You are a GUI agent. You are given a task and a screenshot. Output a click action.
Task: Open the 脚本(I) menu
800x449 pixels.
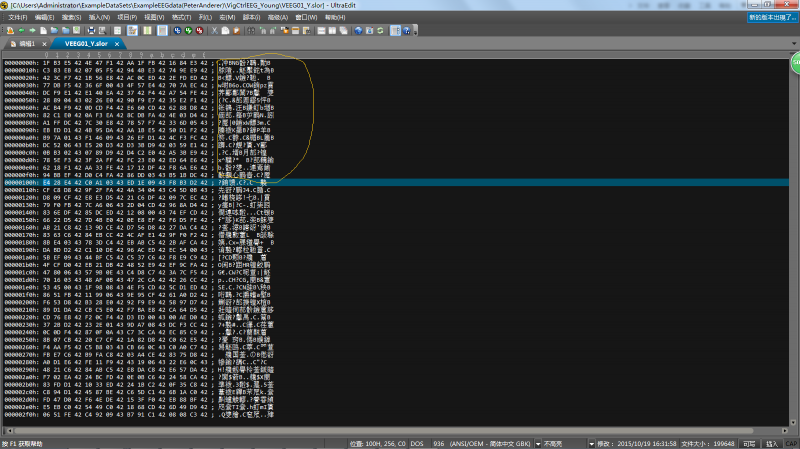pyautogui.click(x=251, y=17)
